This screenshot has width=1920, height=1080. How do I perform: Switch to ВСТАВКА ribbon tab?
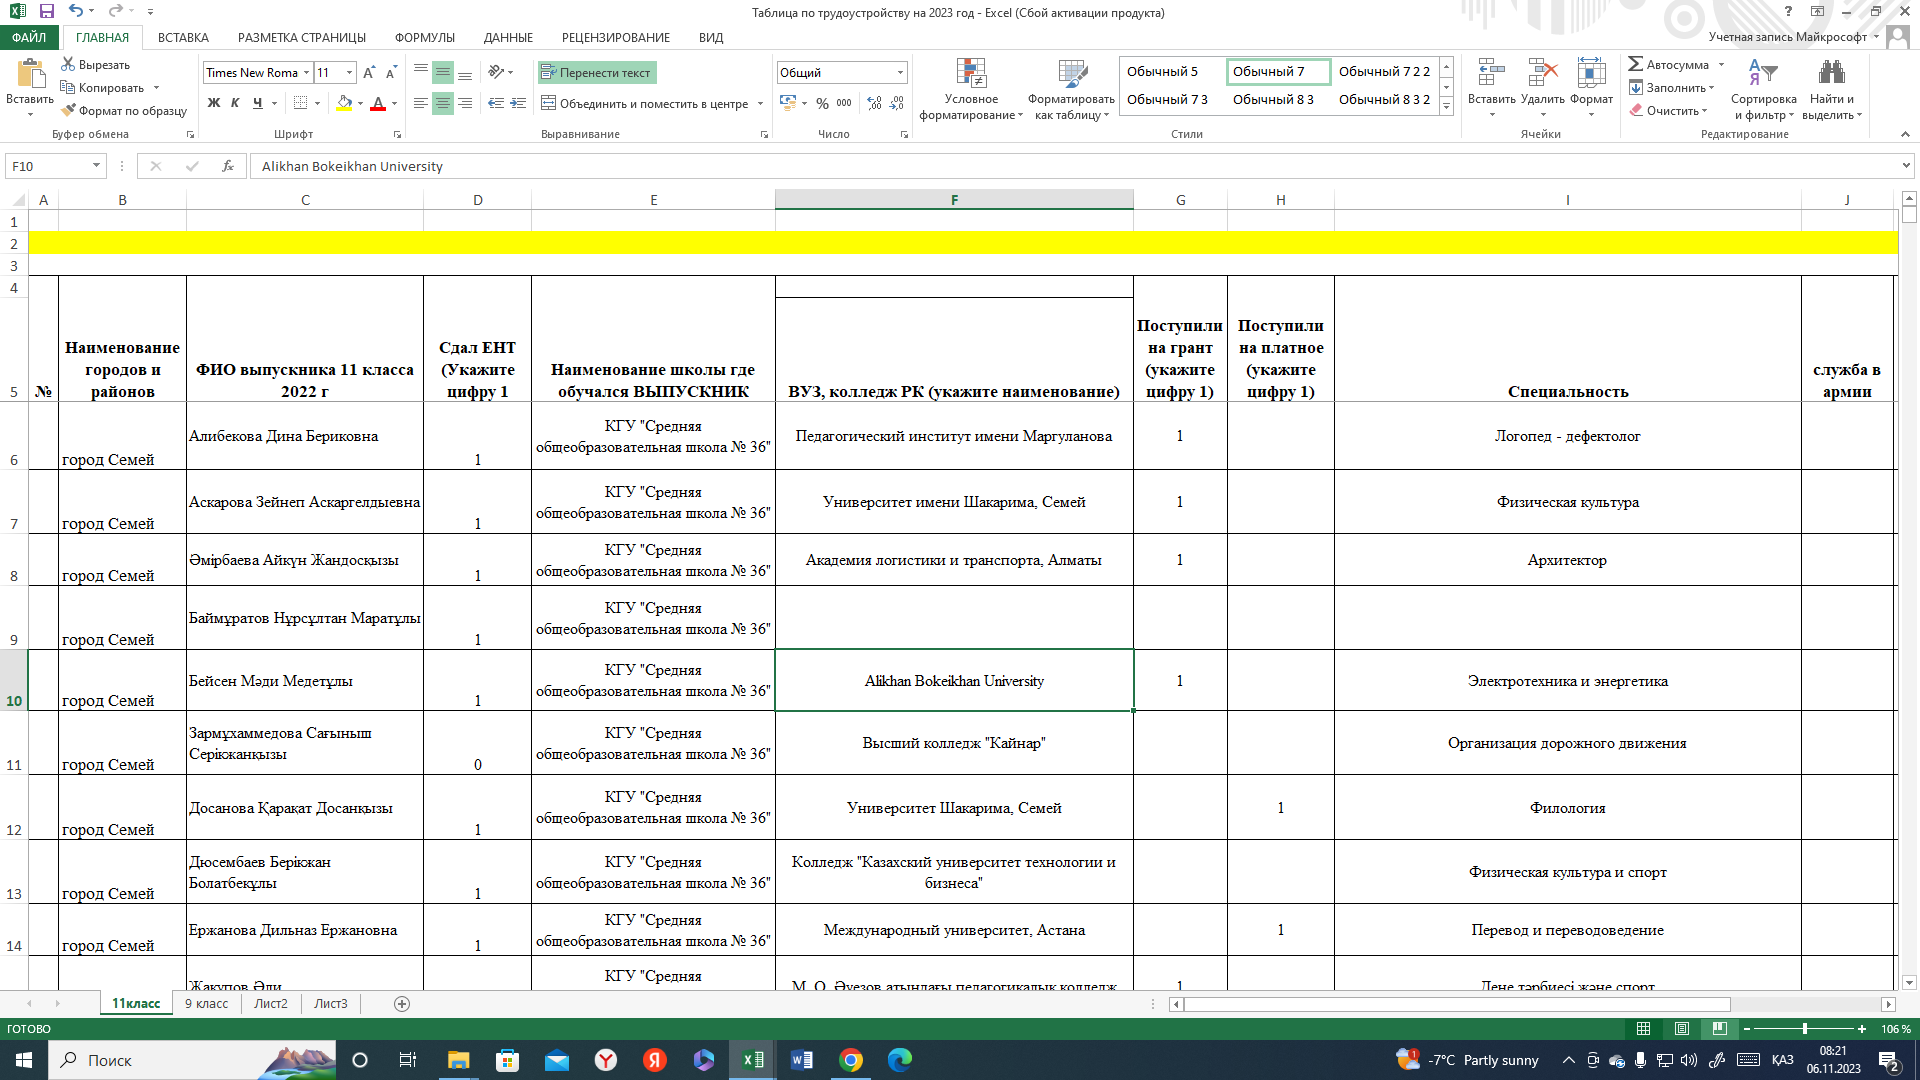[x=183, y=38]
